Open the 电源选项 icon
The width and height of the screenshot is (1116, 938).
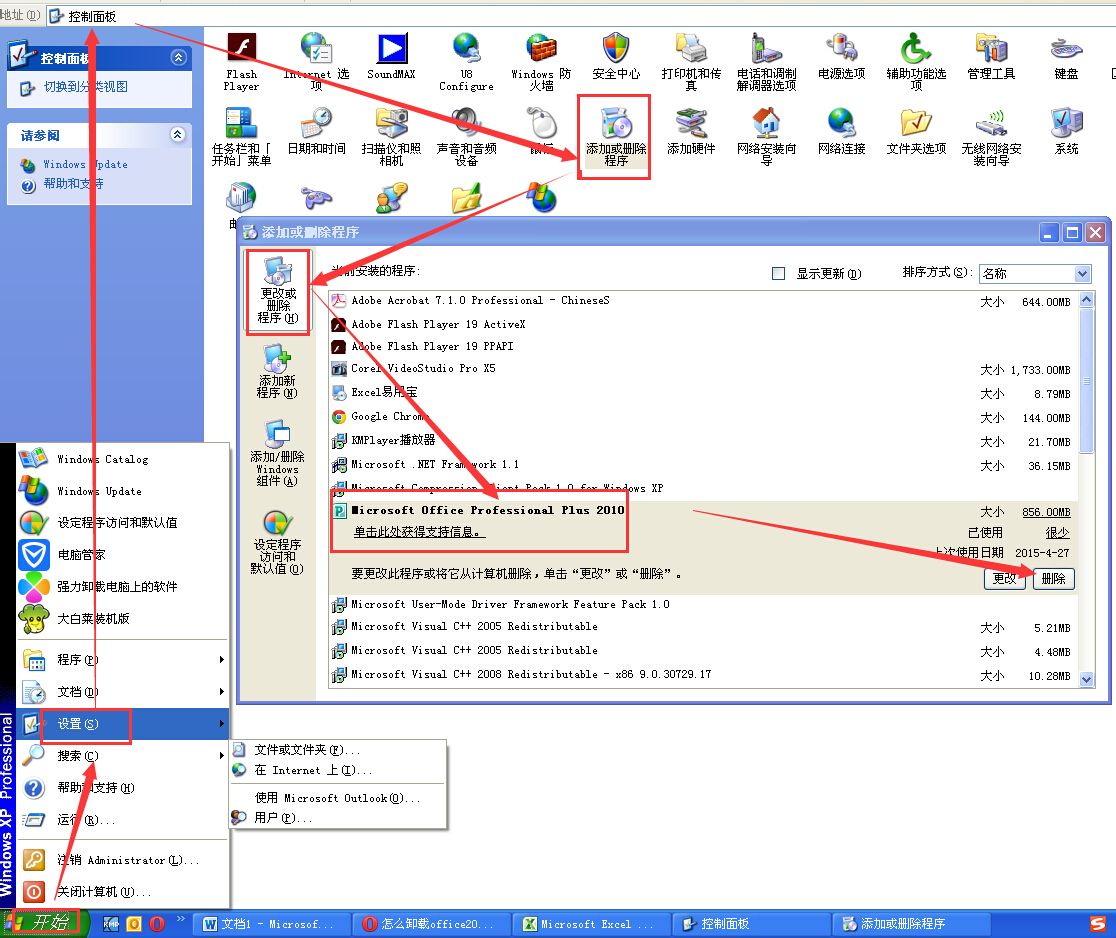[x=841, y=56]
